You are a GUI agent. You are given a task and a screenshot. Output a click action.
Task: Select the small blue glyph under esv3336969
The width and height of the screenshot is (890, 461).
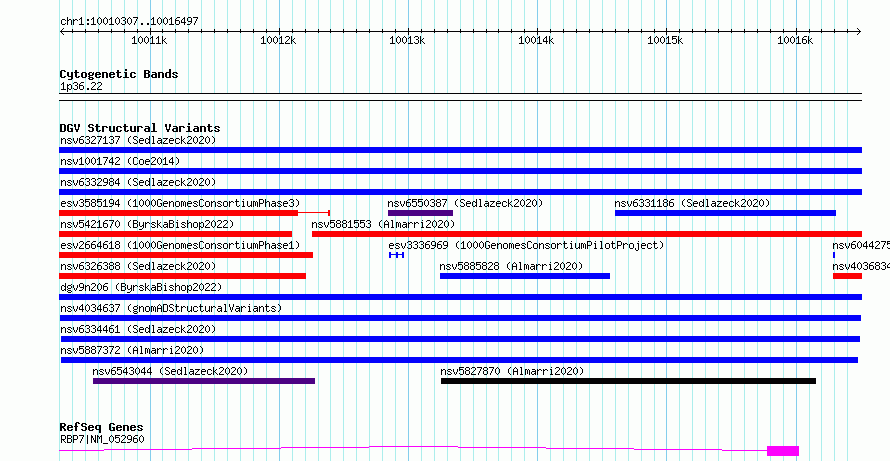click(x=396, y=255)
